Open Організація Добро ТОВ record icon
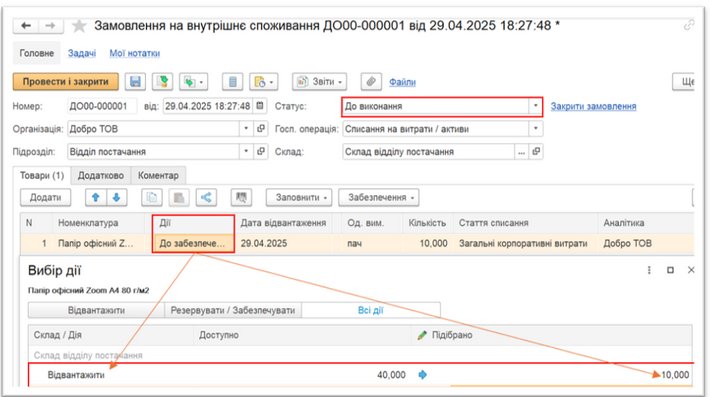Image resolution: width=710 pixels, height=397 pixels. (x=261, y=129)
